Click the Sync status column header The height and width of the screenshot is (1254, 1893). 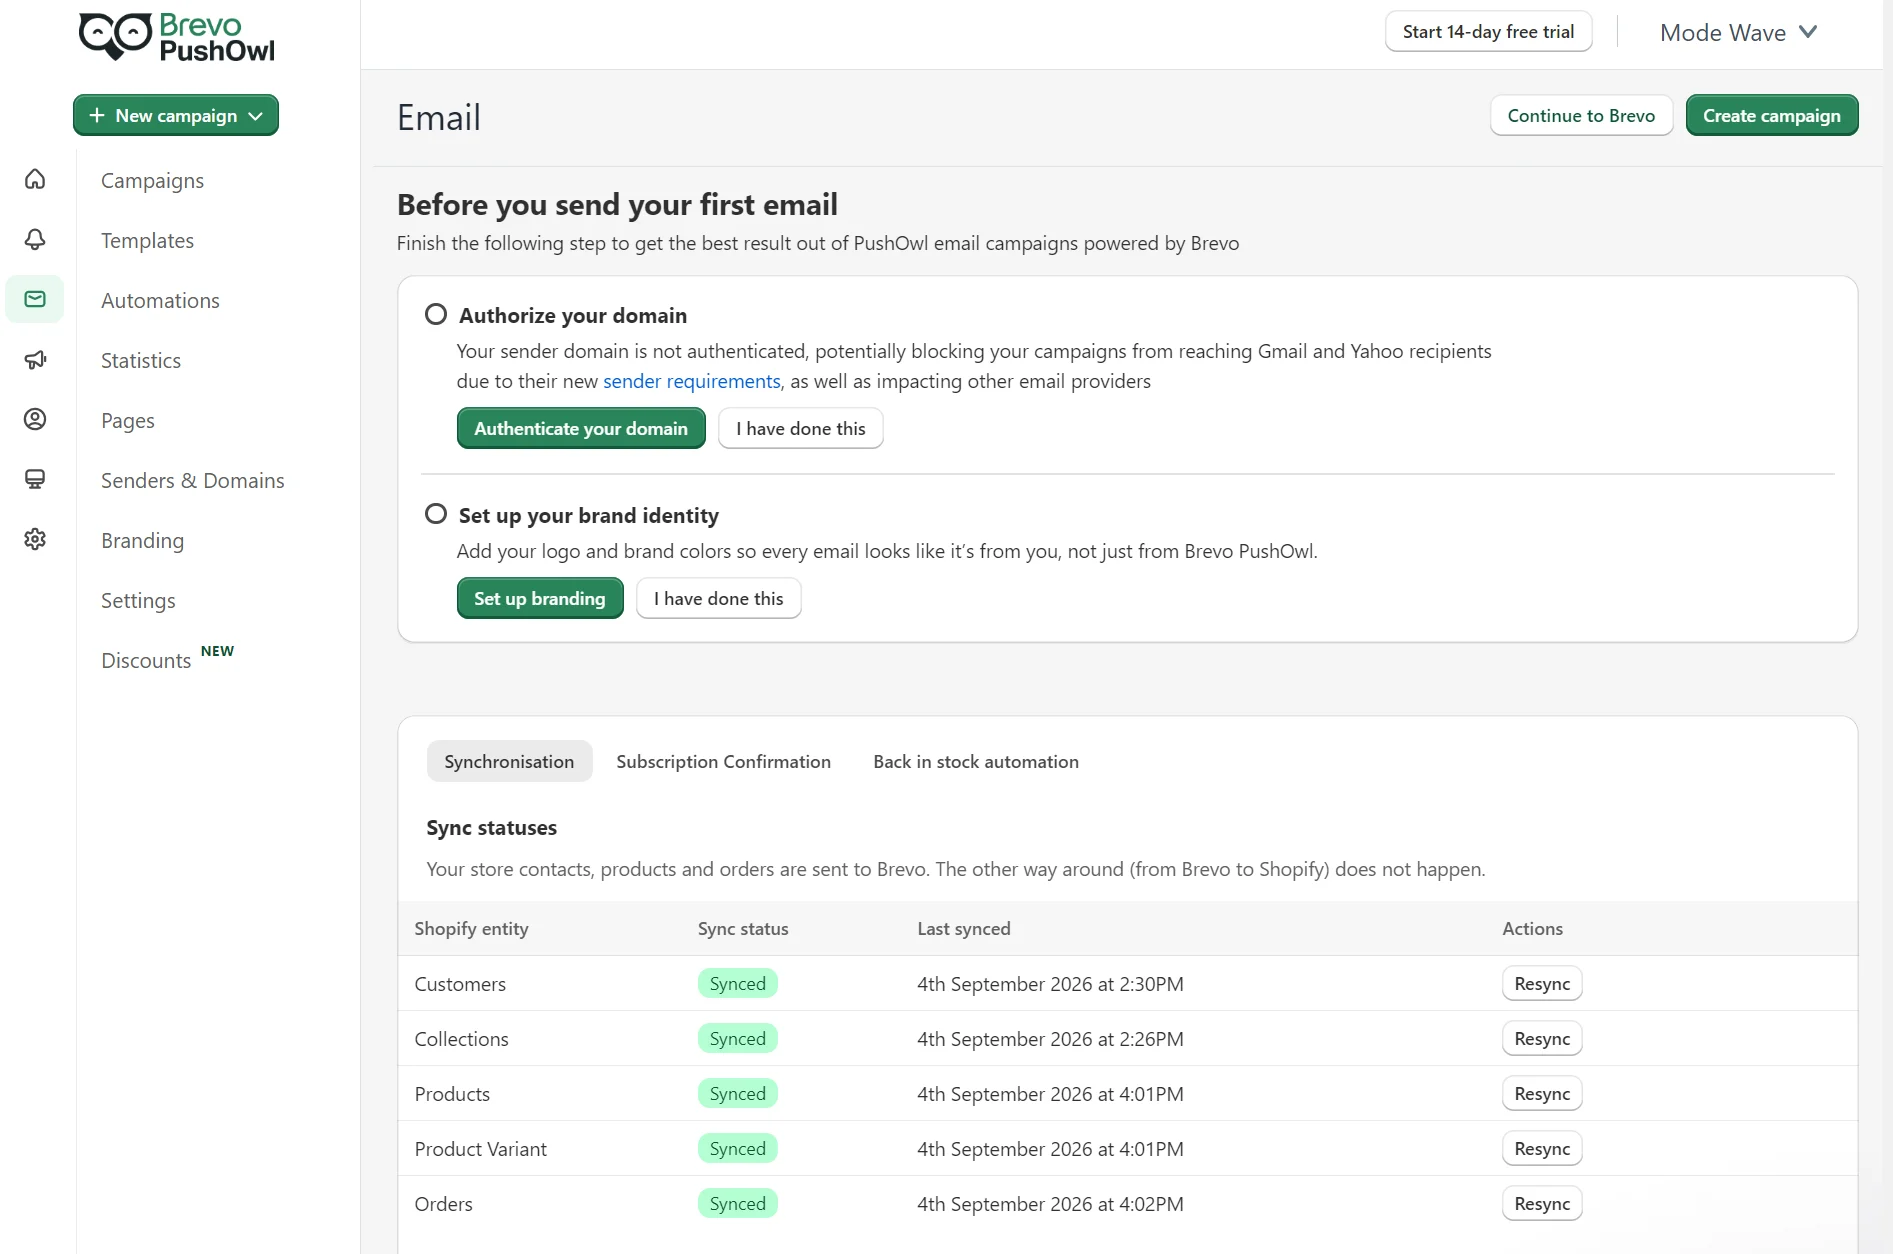(743, 928)
